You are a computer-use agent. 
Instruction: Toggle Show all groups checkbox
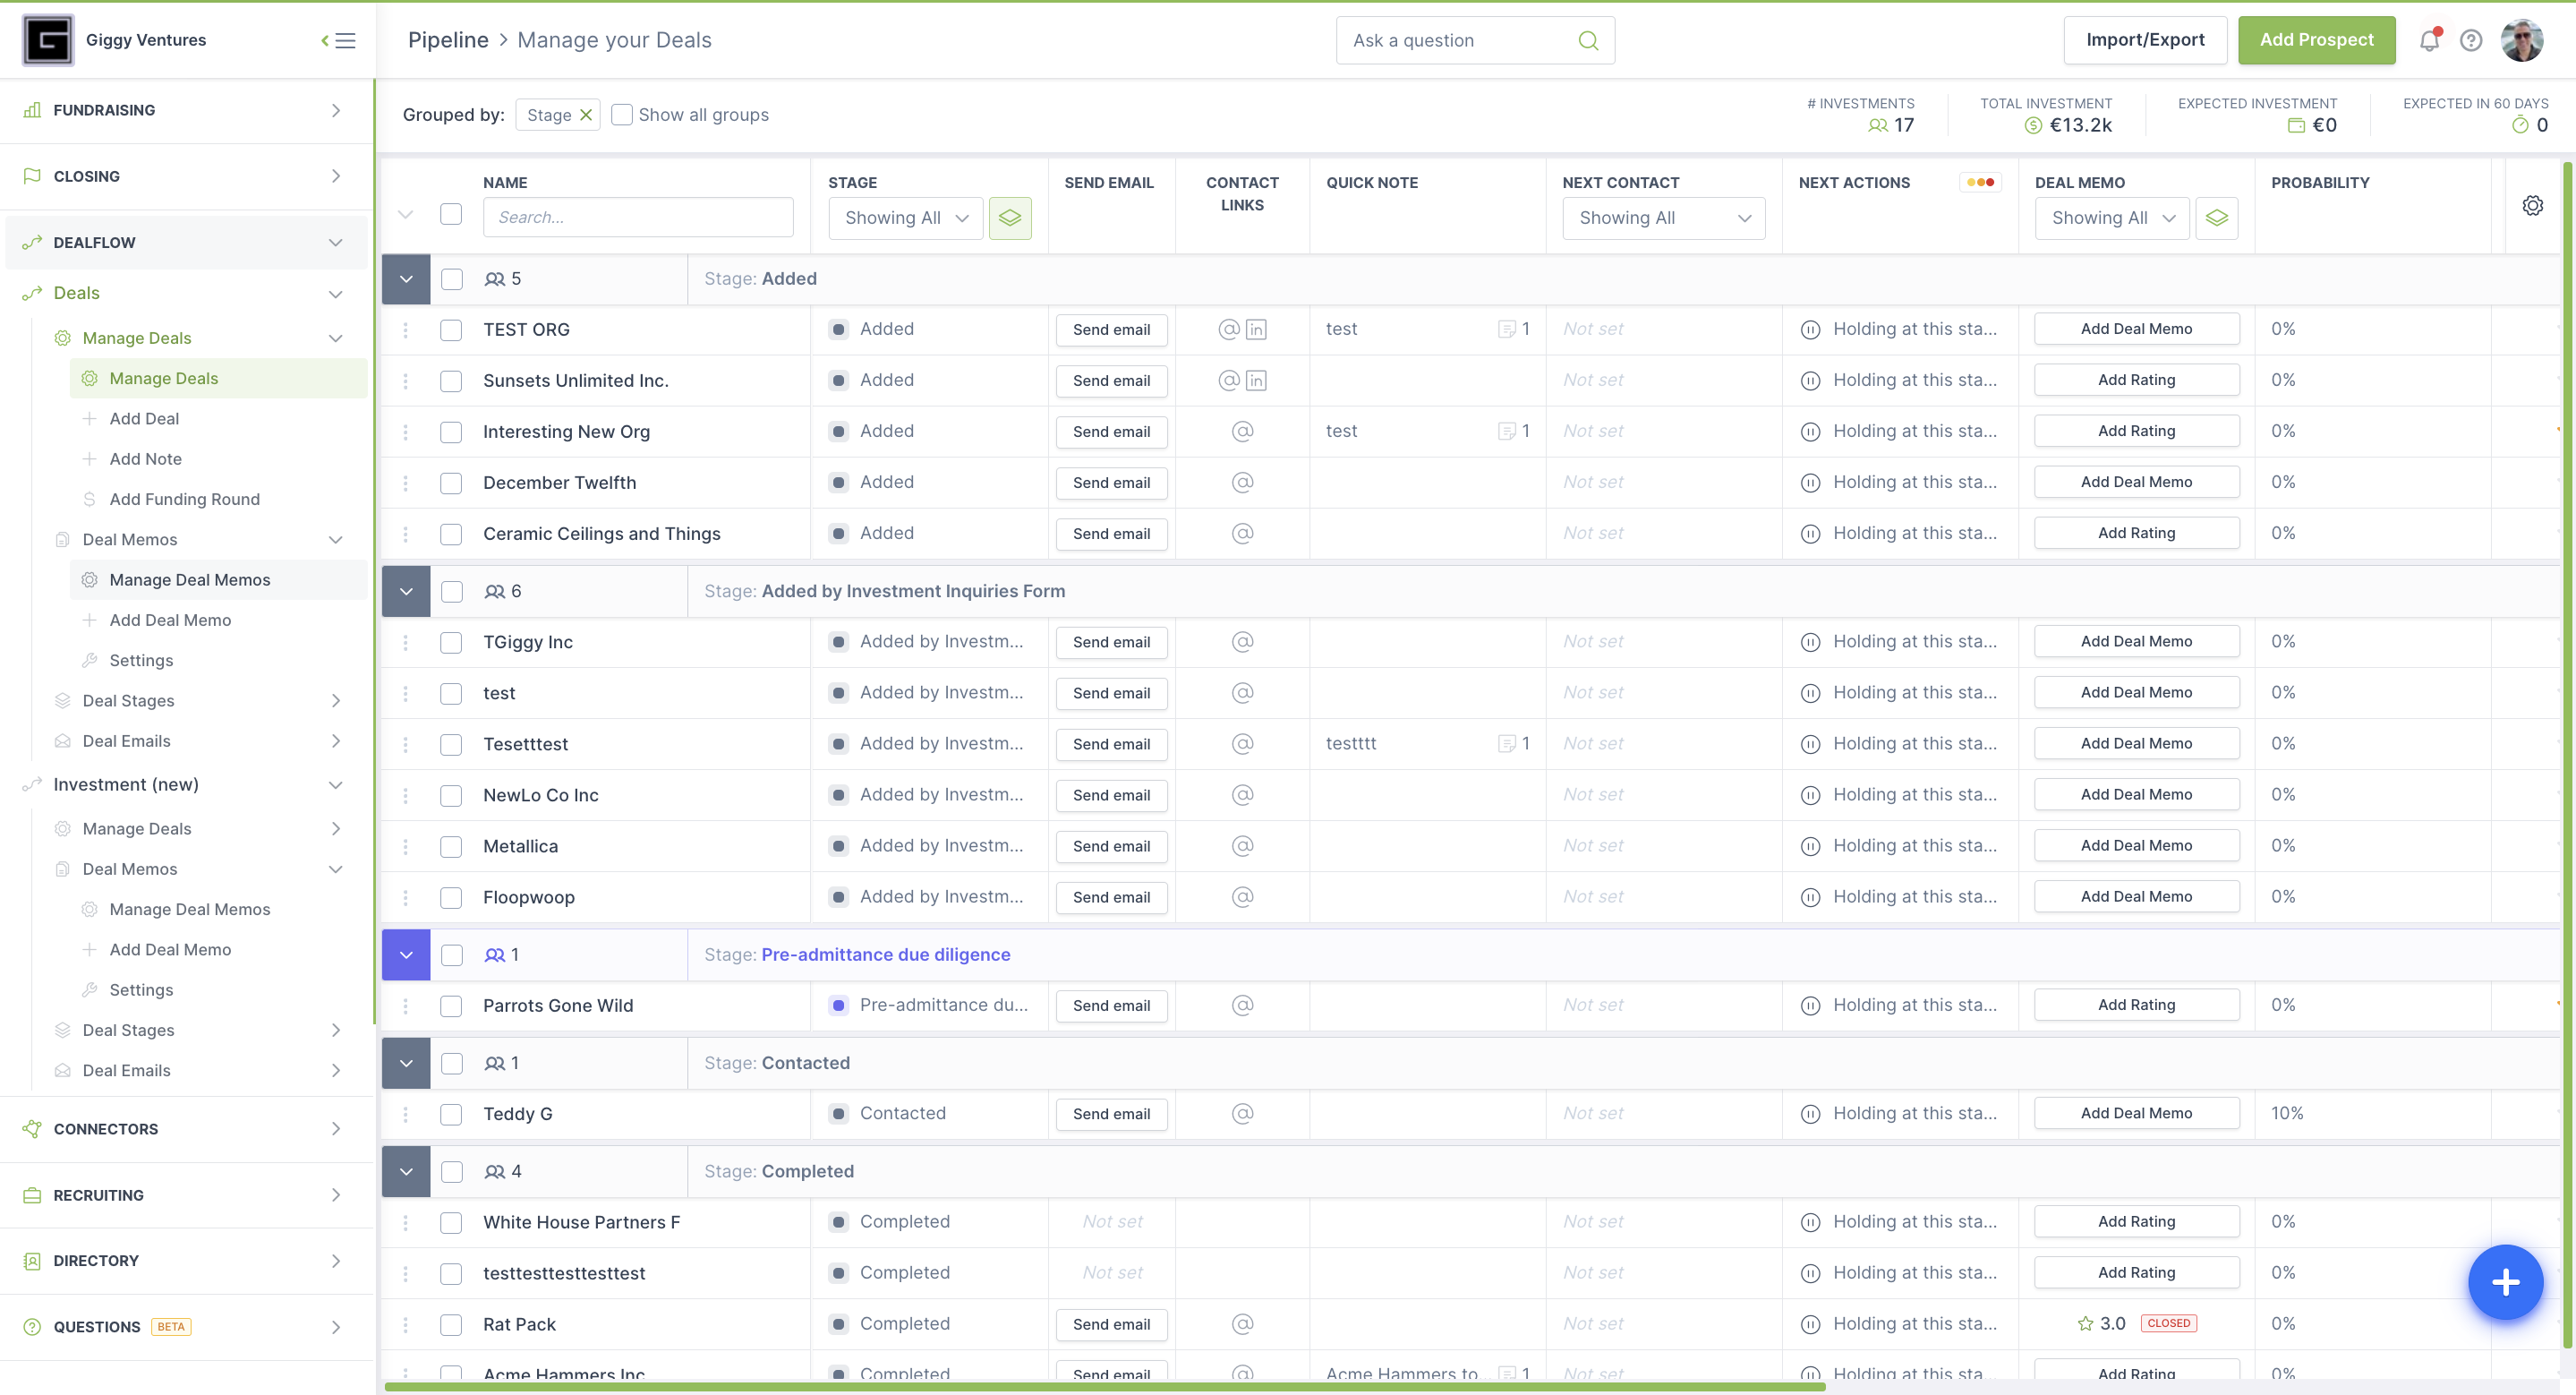point(620,114)
